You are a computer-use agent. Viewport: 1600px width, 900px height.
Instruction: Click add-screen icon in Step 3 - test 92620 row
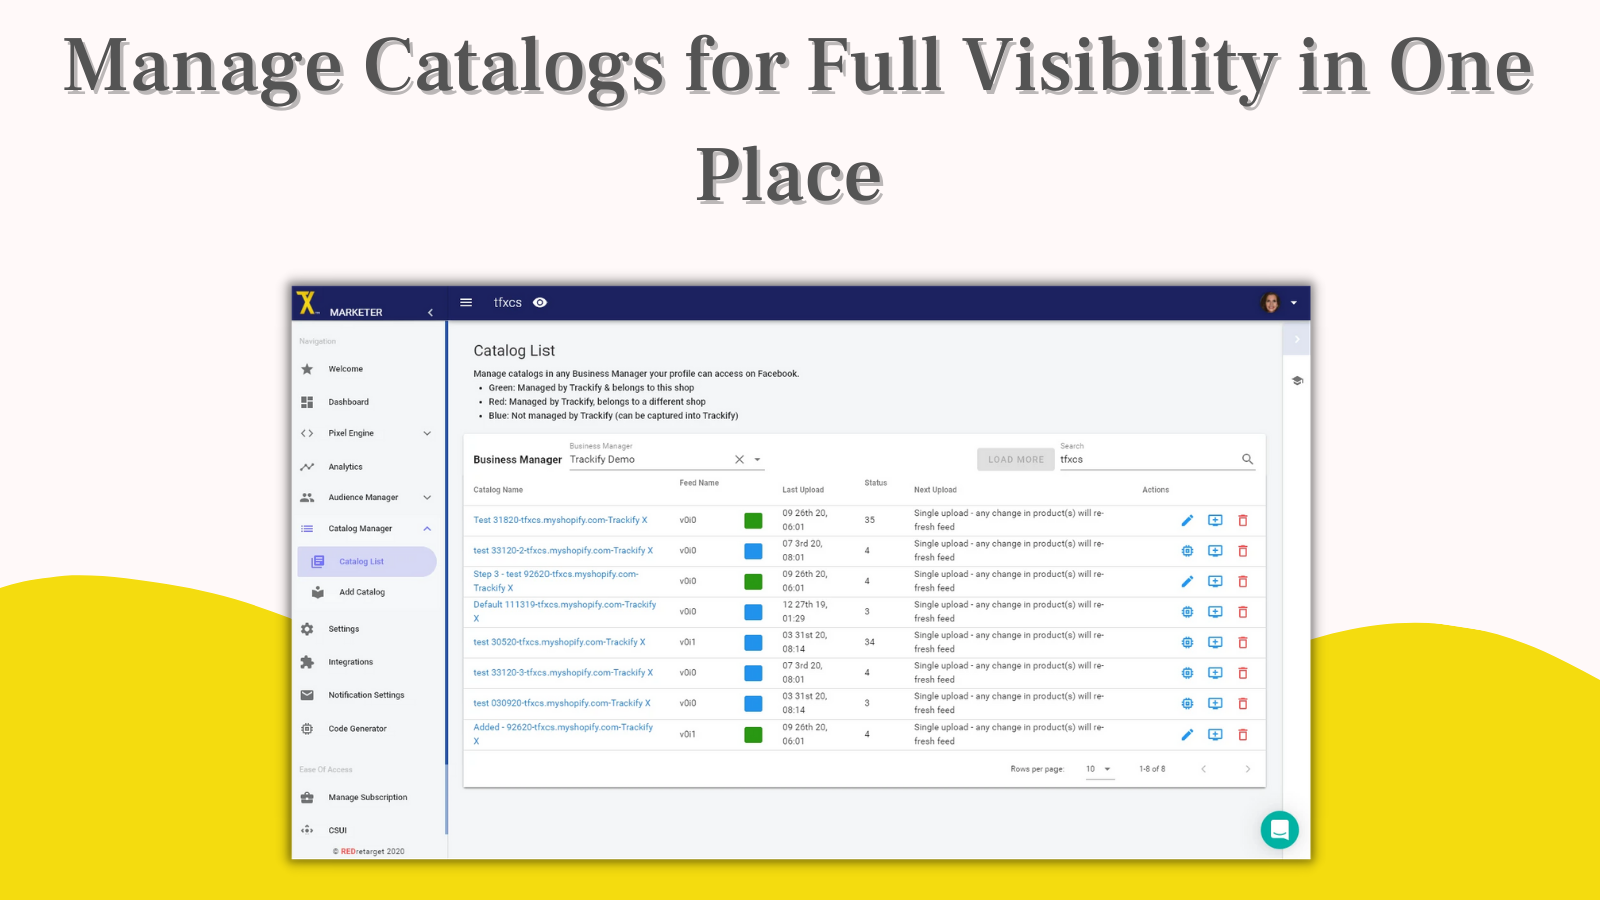coord(1215,581)
